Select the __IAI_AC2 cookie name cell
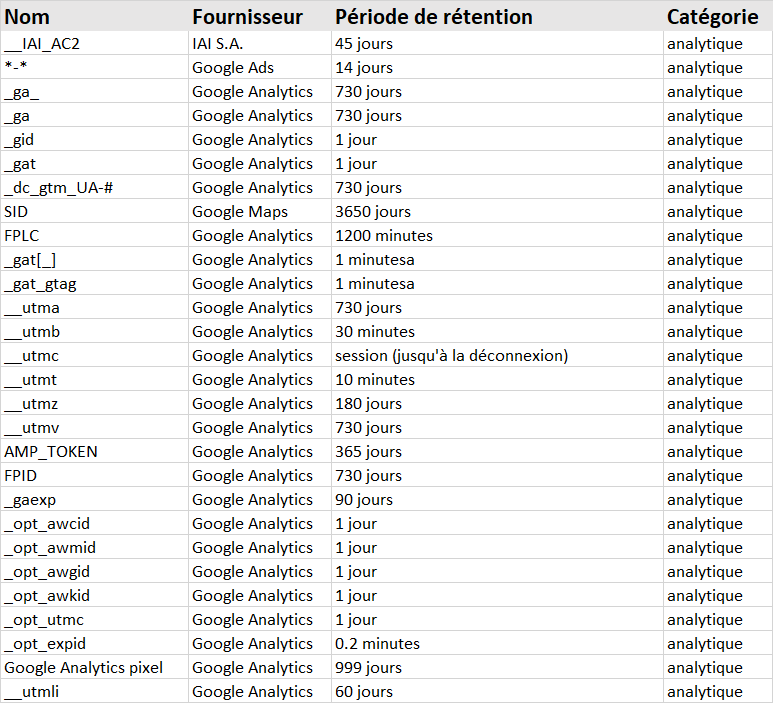The width and height of the screenshot is (773, 703). pos(41,44)
